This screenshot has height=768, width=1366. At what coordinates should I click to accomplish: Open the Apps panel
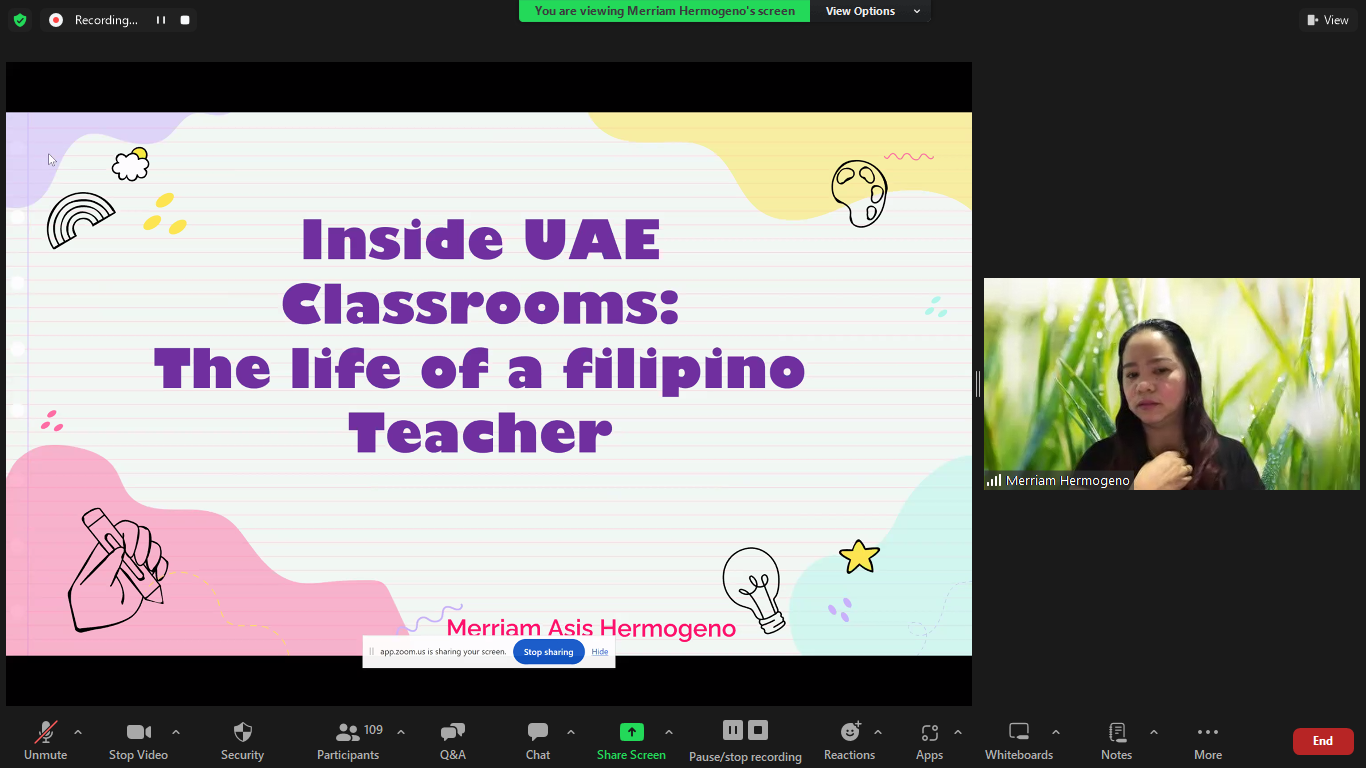point(929,740)
